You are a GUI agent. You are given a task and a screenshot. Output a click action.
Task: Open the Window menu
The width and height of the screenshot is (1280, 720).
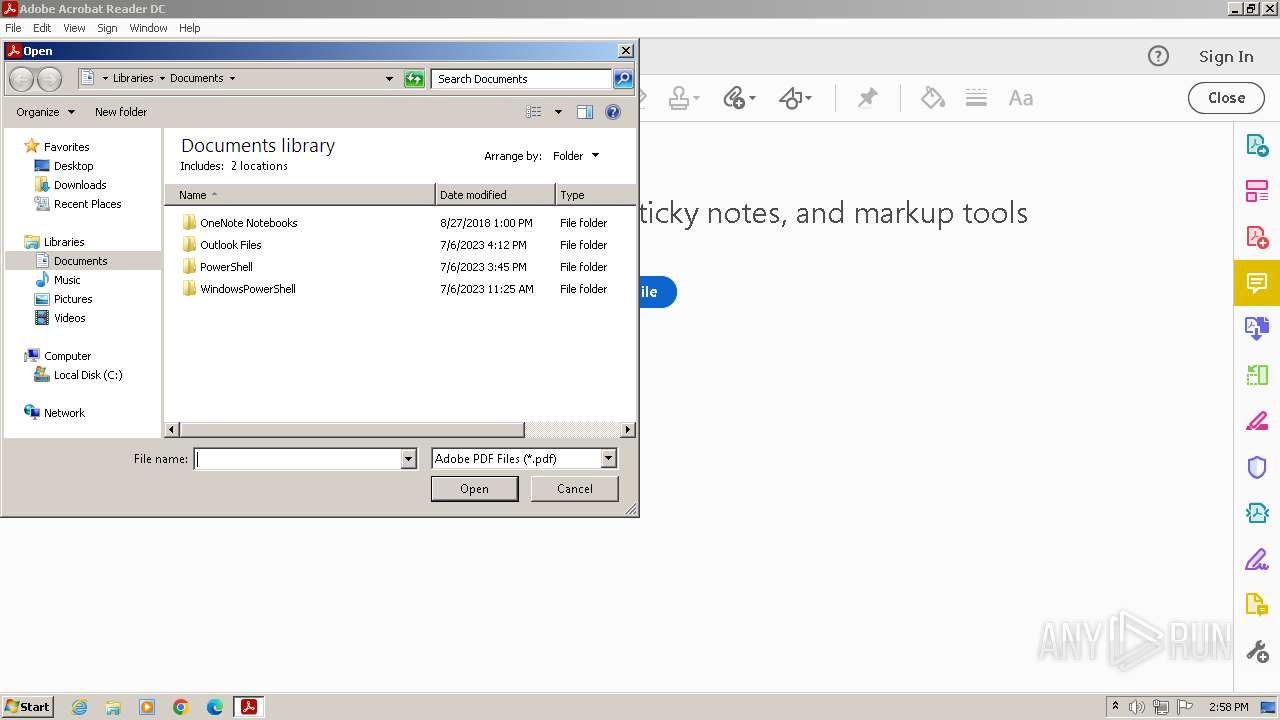pos(148,28)
